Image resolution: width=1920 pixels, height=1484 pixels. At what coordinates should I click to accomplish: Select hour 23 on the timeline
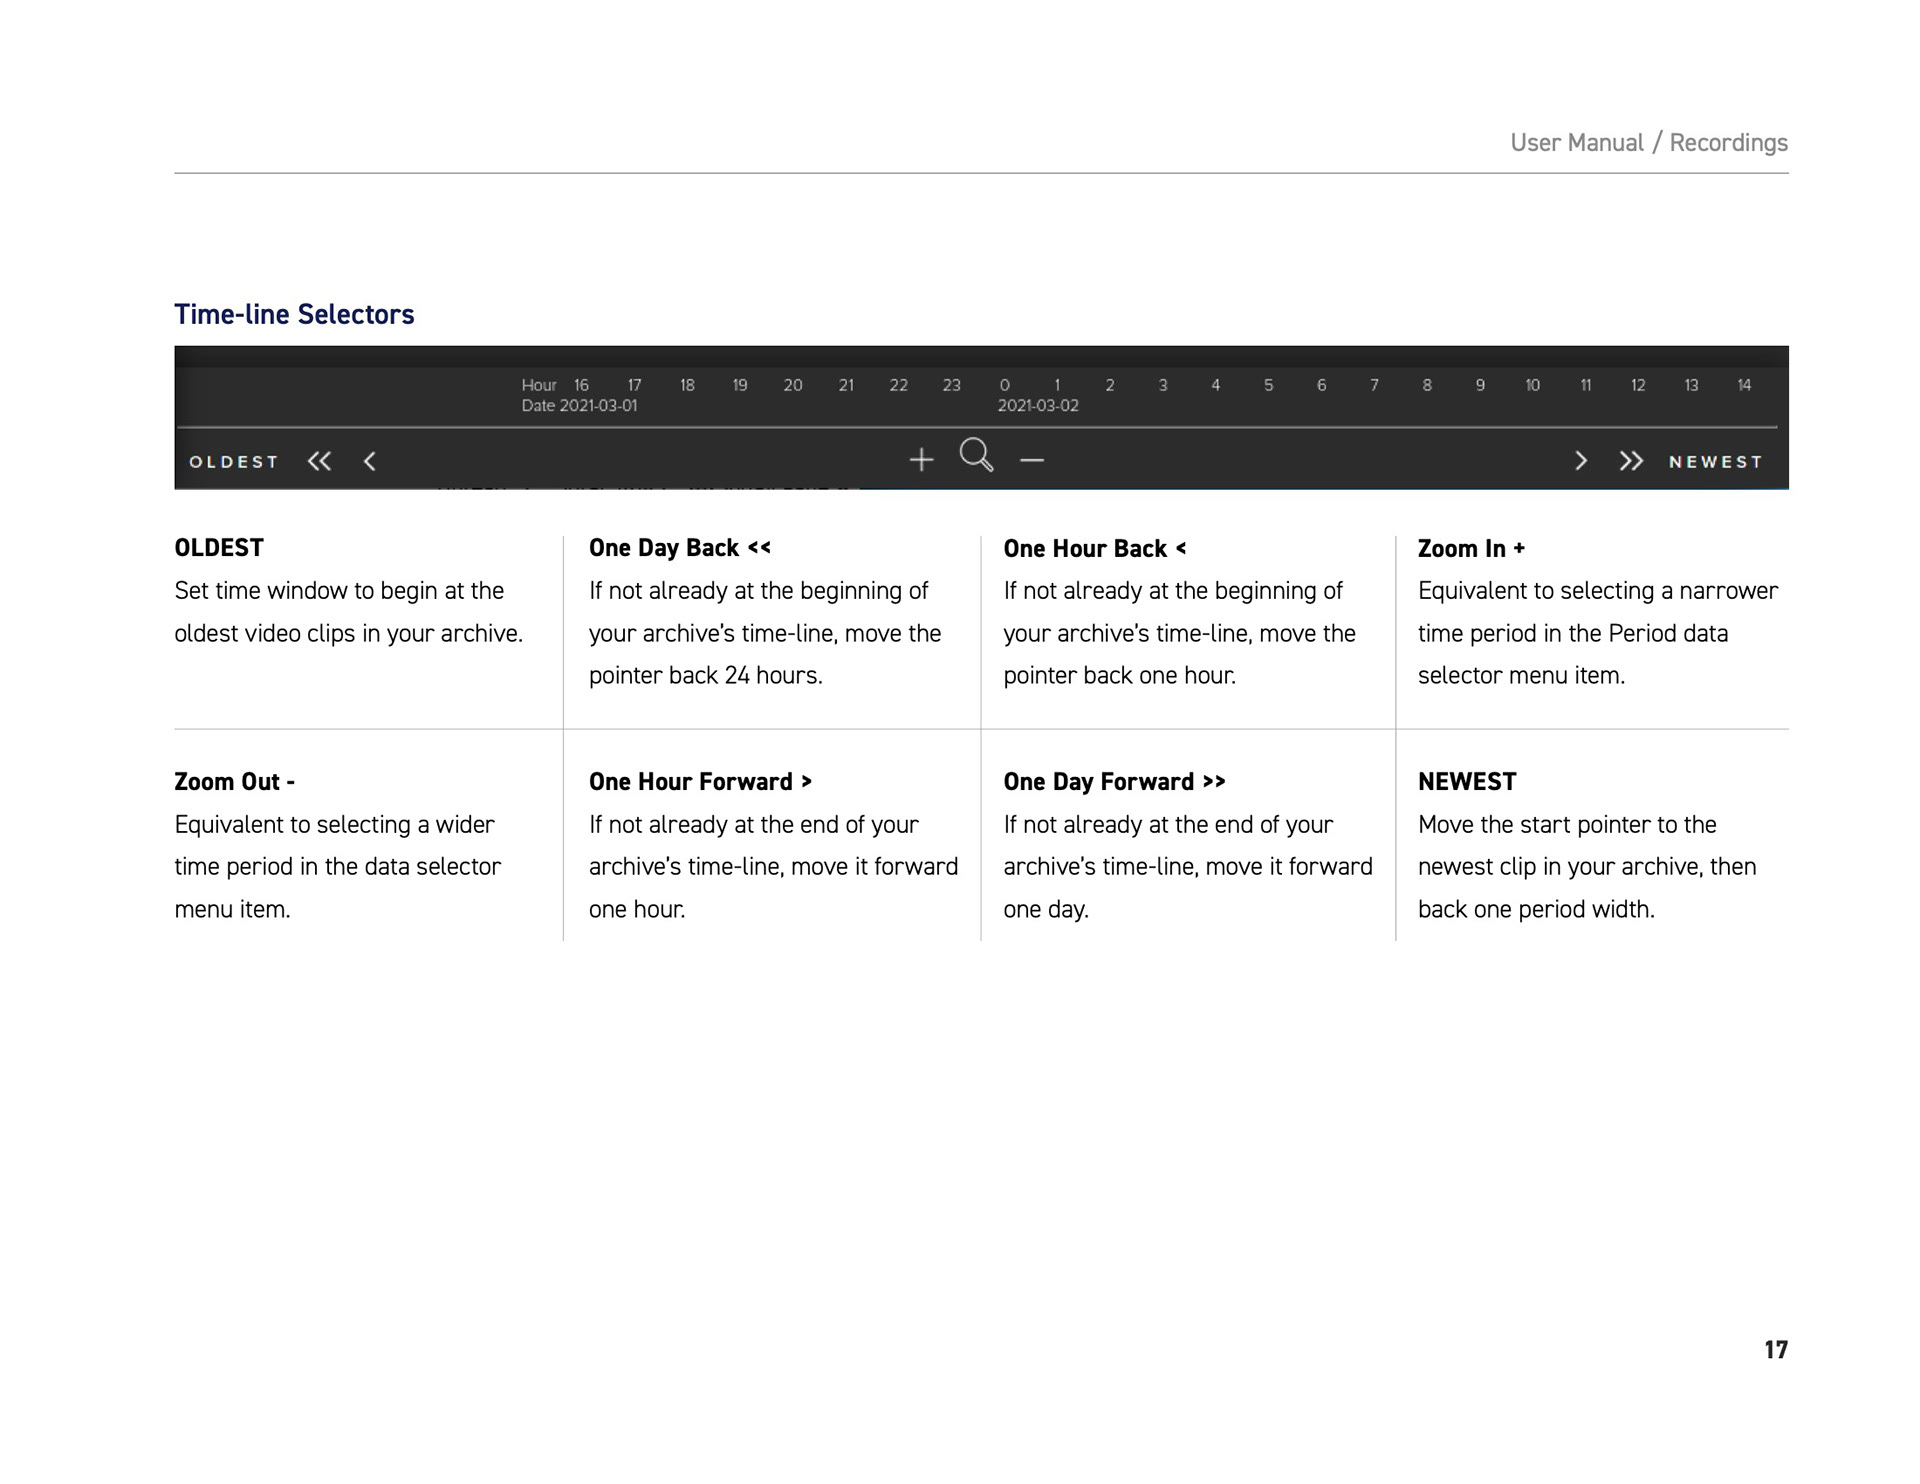point(951,385)
